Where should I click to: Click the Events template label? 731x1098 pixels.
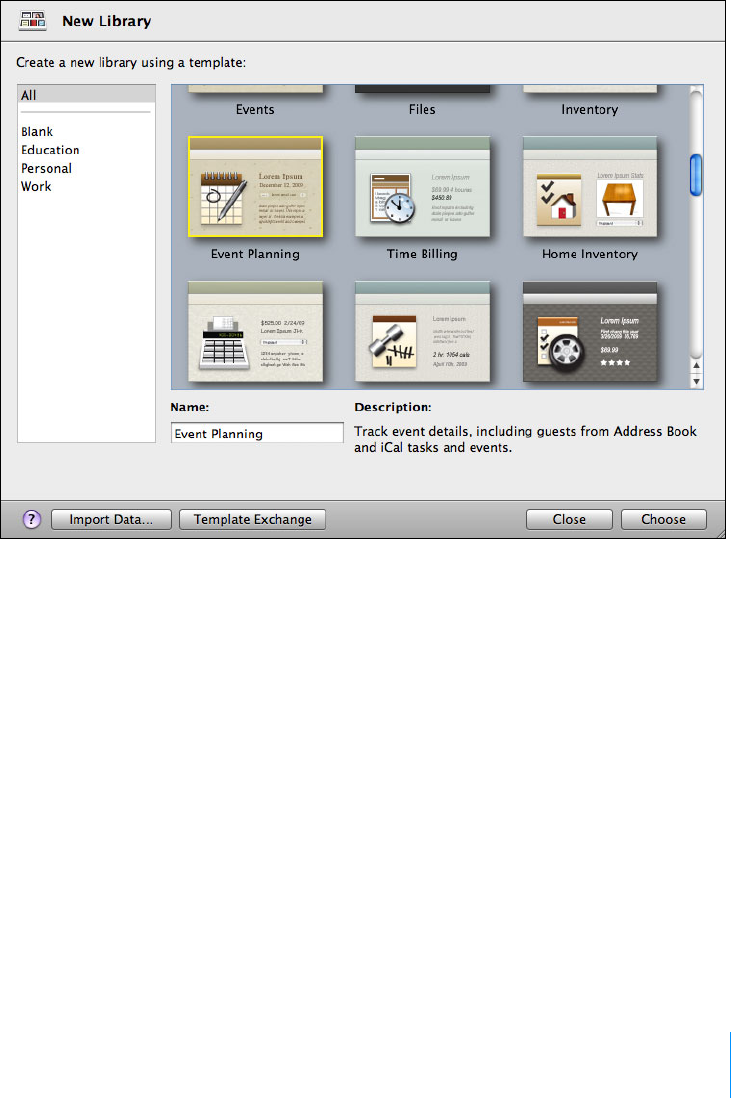(x=255, y=109)
